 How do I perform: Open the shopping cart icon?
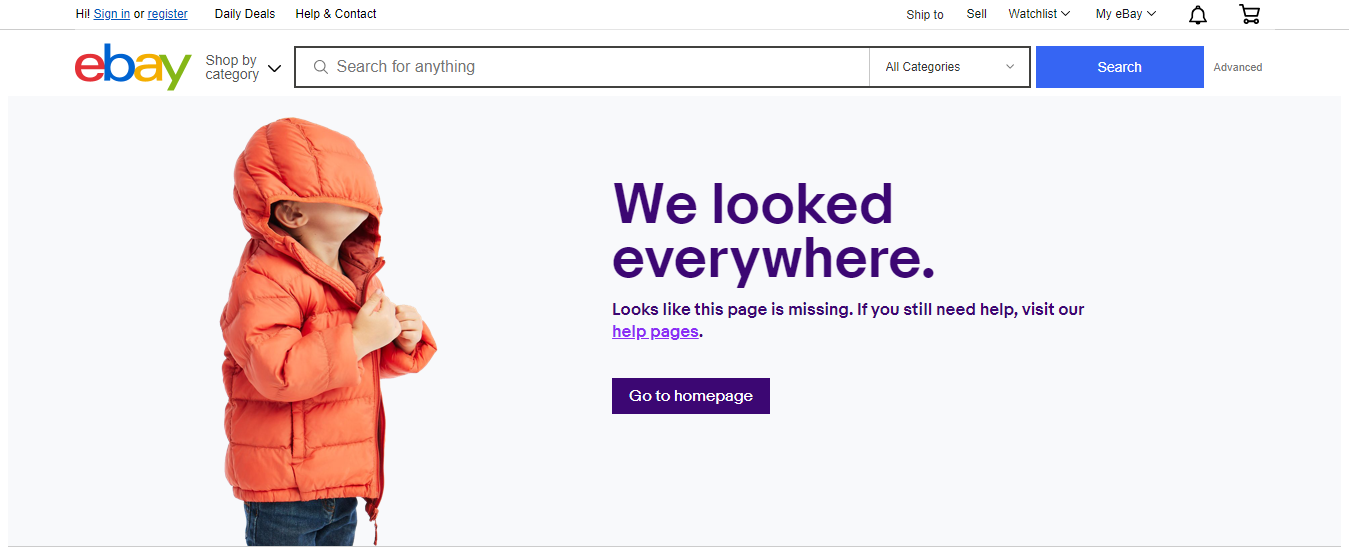tap(1249, 14)
